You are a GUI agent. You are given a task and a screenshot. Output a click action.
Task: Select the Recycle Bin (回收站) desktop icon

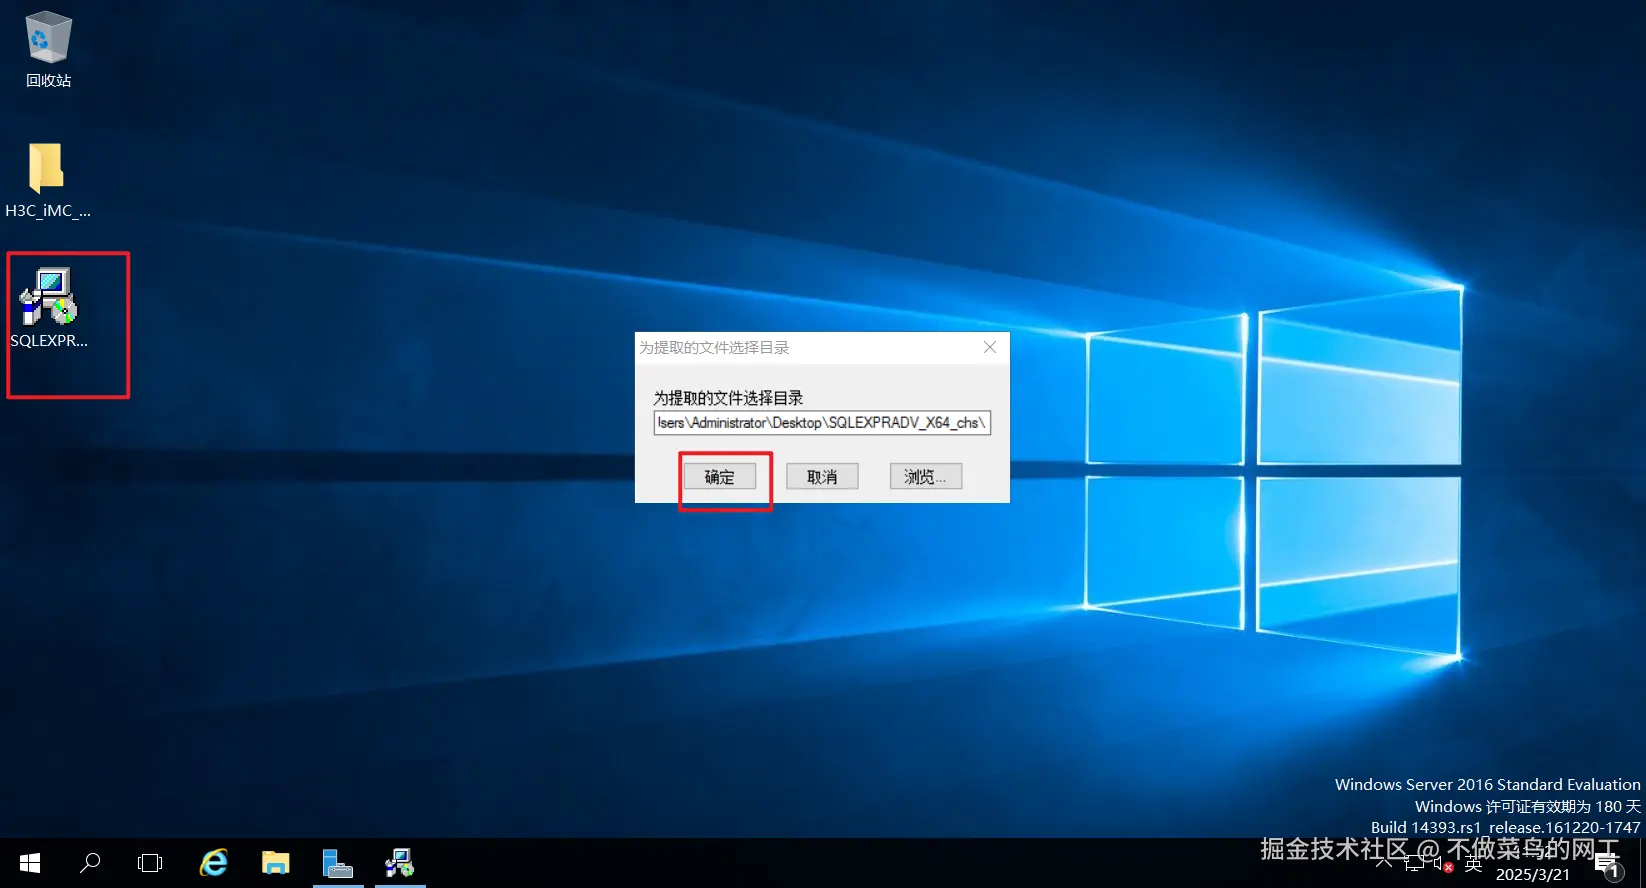tap(48, 50)
